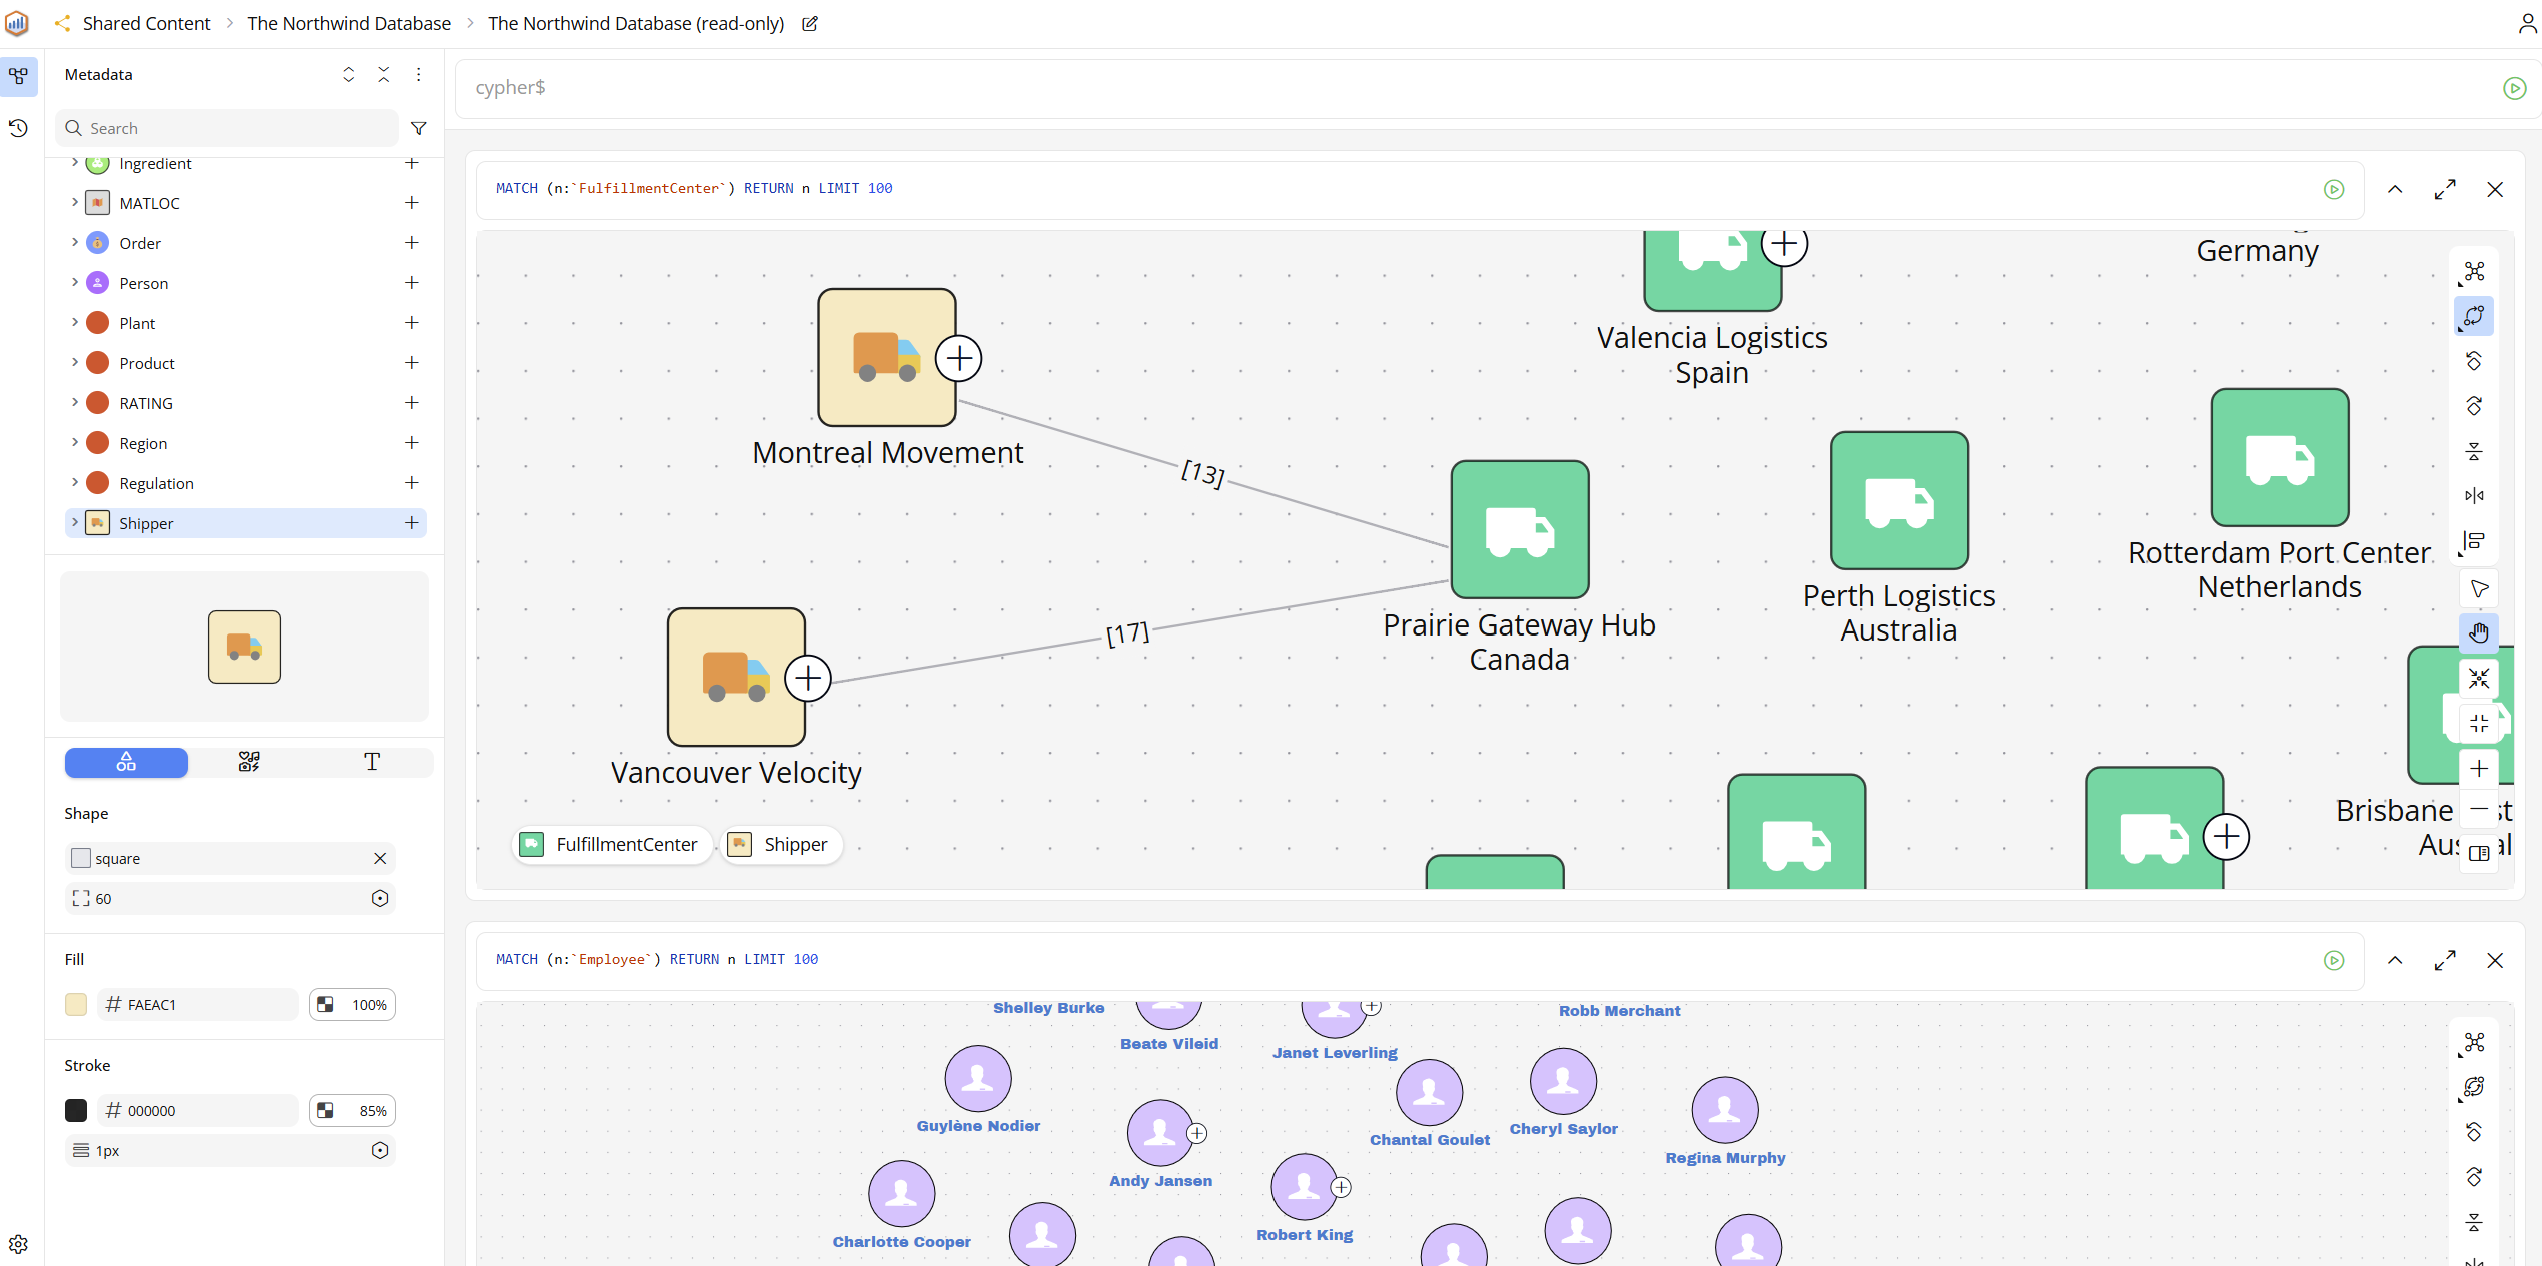Screen dimensions: 2542x1266
Task: Expand the Plant tree item
Action: pos(74,323)
